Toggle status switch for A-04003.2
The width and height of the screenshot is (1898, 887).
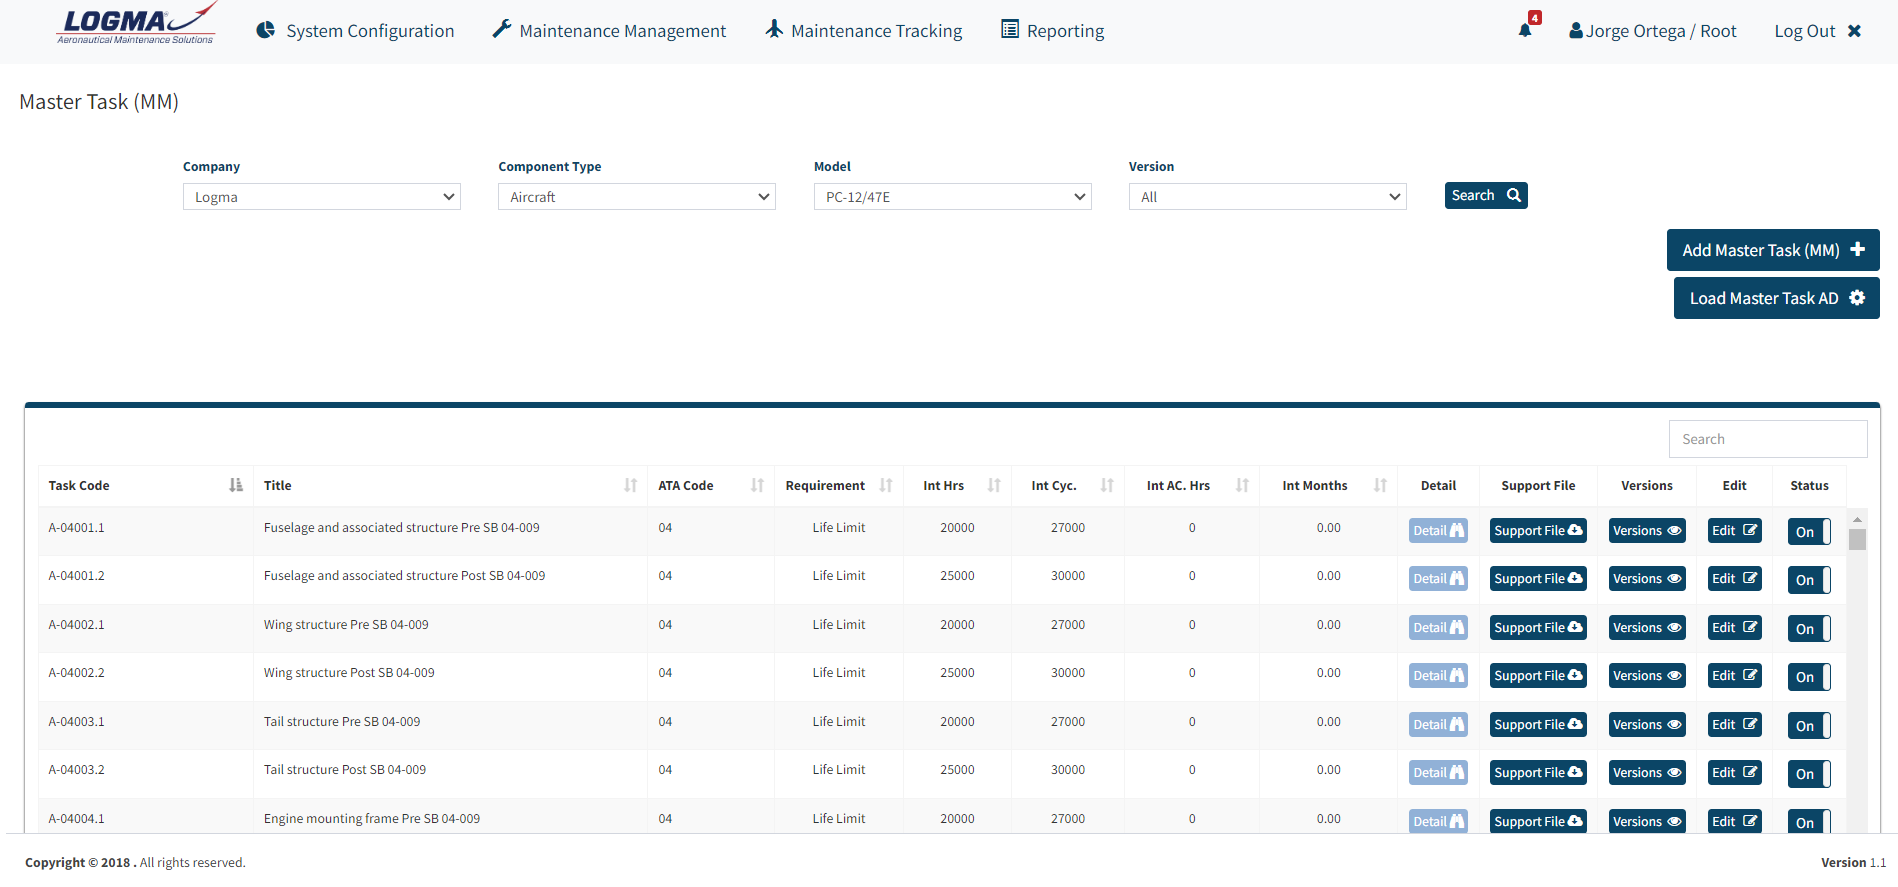click(x=1809, y=774)
